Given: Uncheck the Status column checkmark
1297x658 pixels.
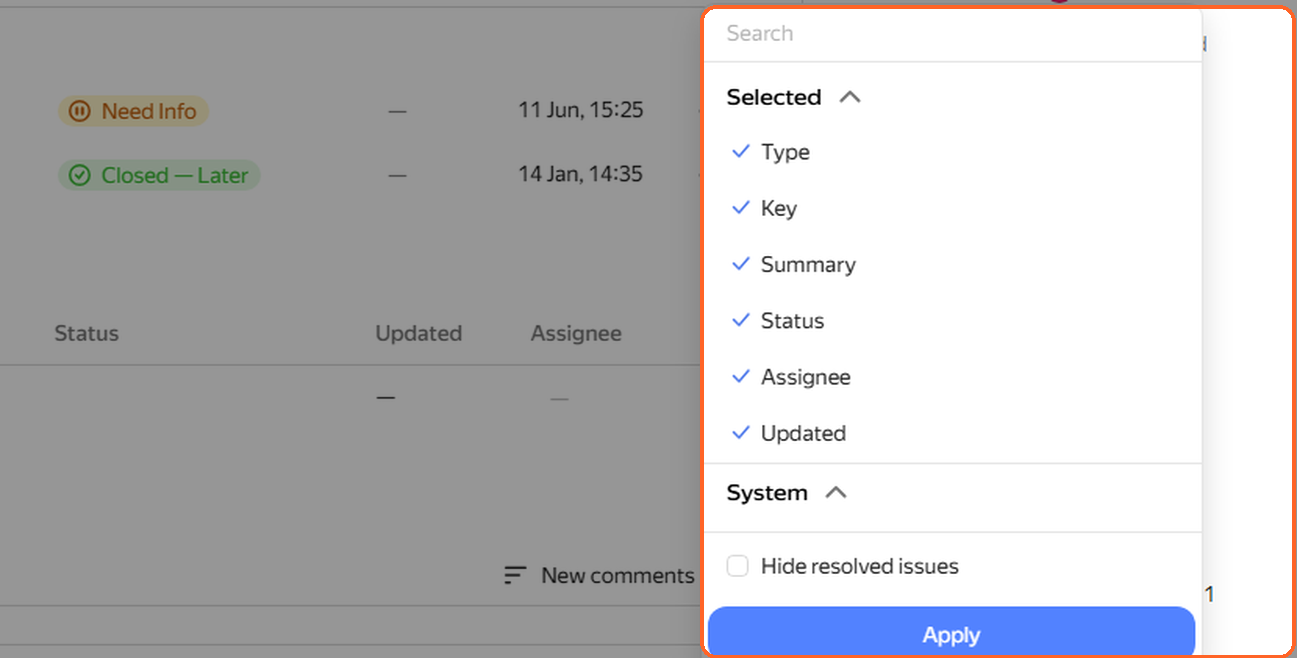Looking at the screenshot, I should (x=740, y=320).
